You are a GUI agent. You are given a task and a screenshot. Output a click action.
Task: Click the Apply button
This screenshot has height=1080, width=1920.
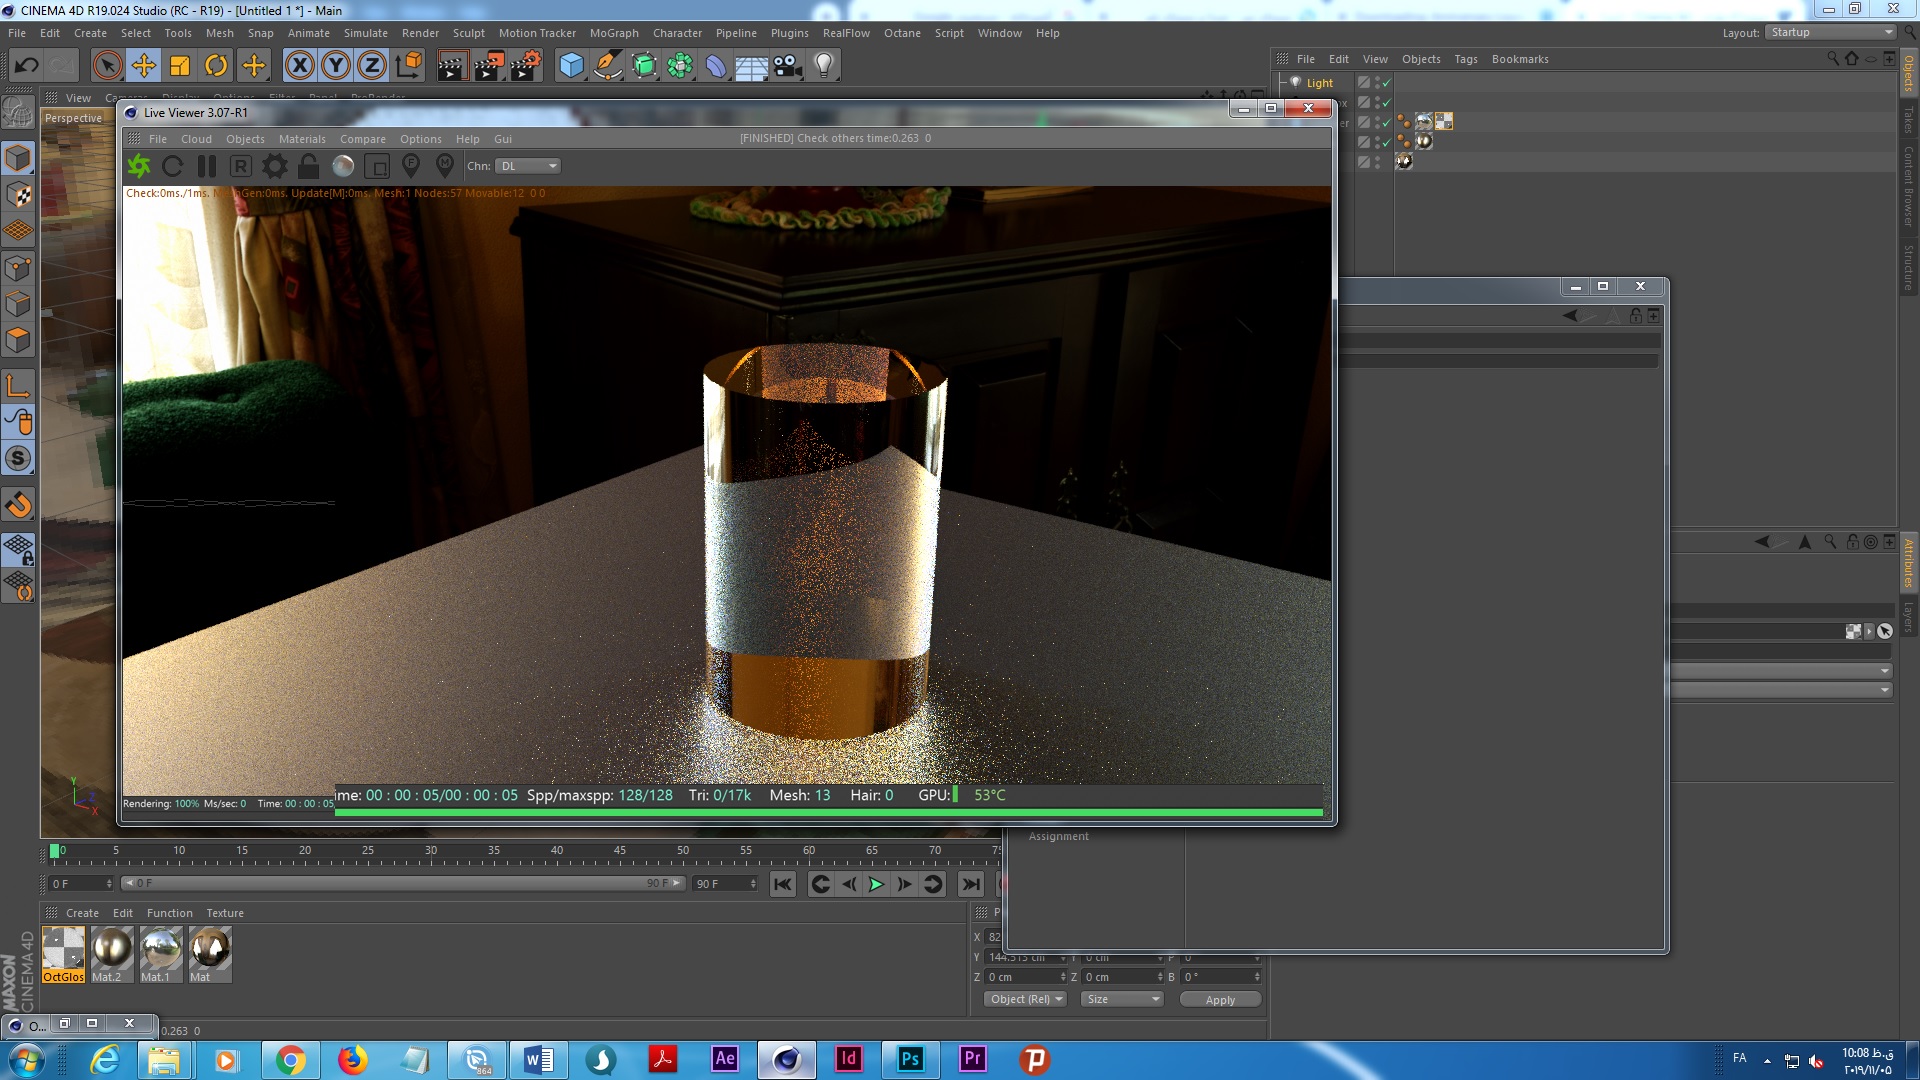coord(1220,999)
